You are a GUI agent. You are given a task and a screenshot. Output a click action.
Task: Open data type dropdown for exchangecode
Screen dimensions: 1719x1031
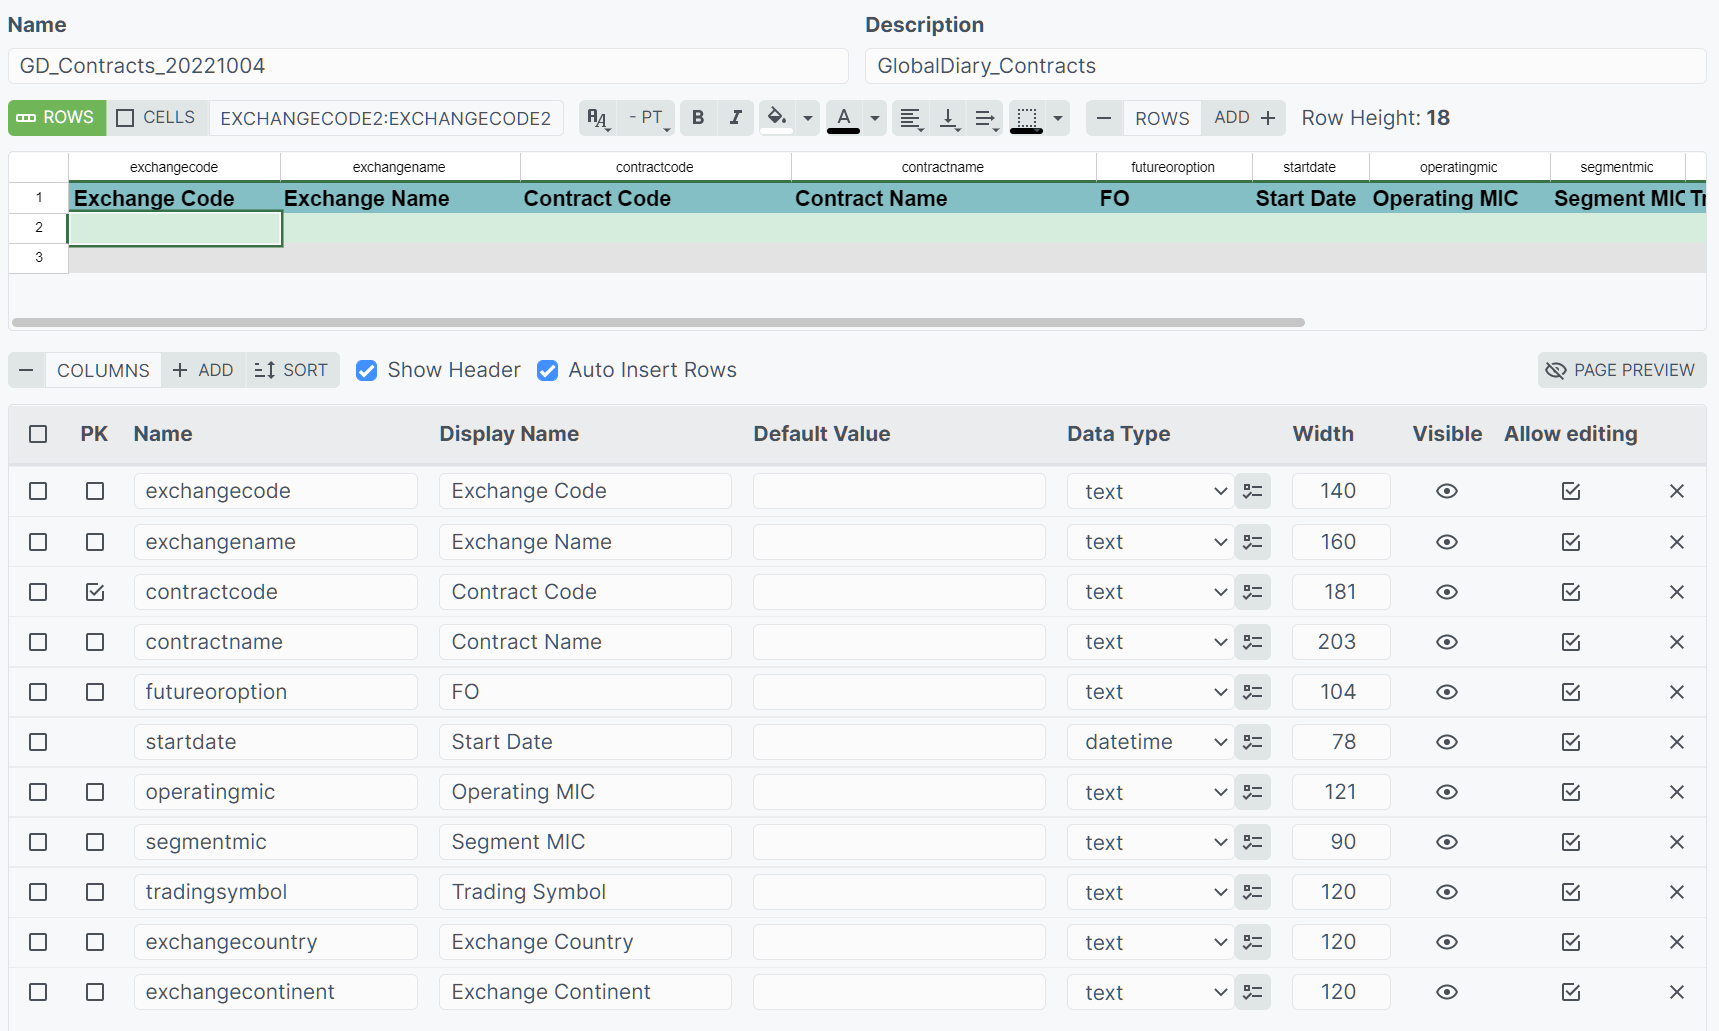point(1151,491)
